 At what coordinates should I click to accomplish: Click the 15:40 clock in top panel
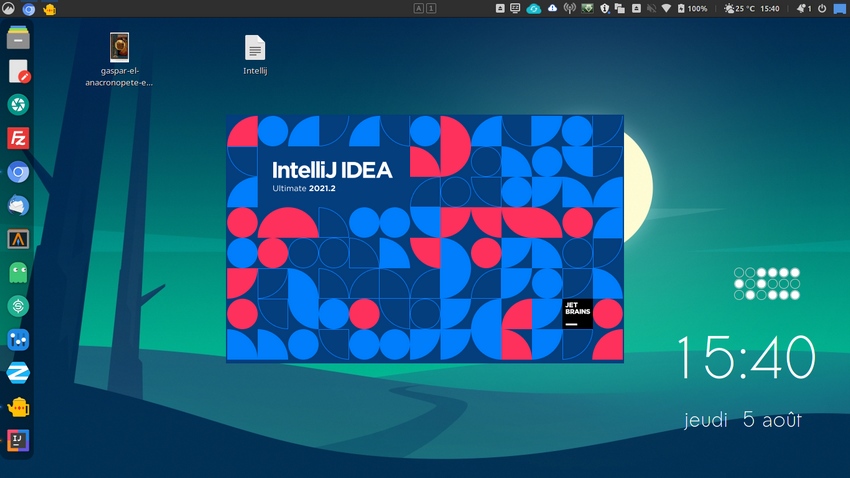click(x=770, y=9)
